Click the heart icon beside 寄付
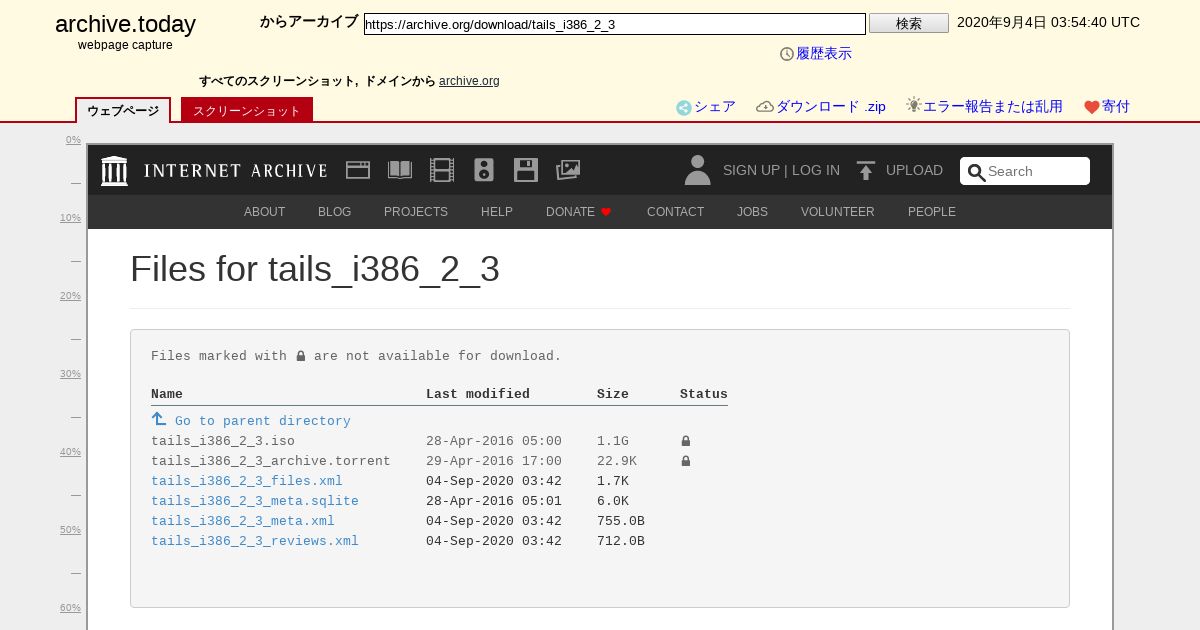 1092,107
